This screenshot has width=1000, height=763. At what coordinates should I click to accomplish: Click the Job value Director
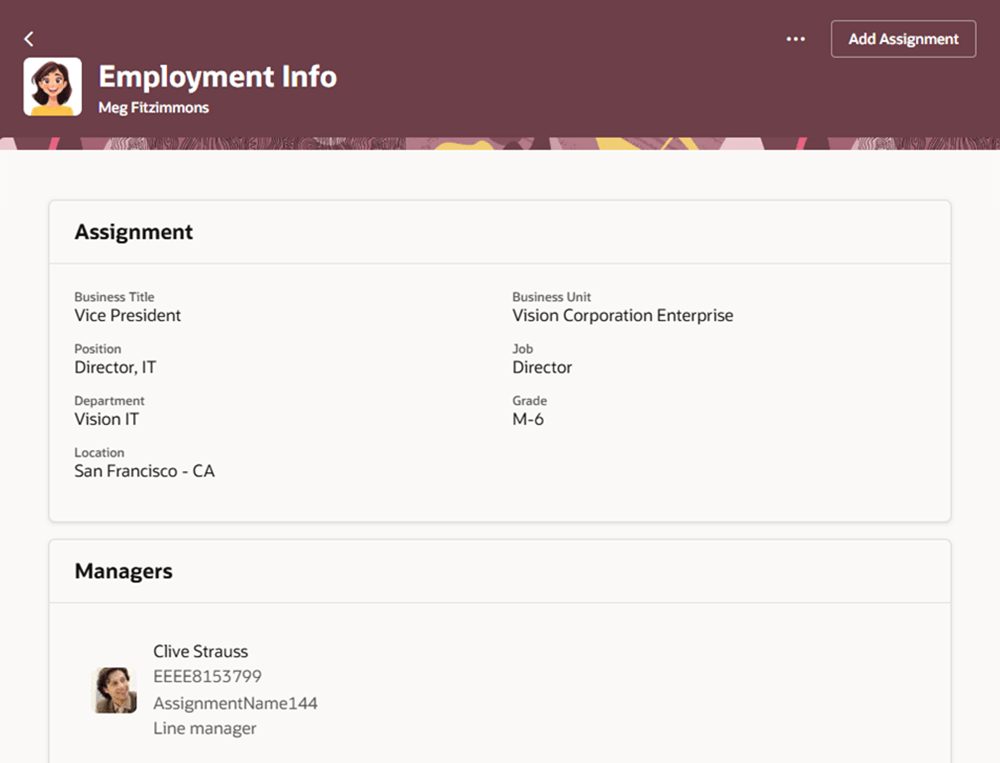coord(542,367)
